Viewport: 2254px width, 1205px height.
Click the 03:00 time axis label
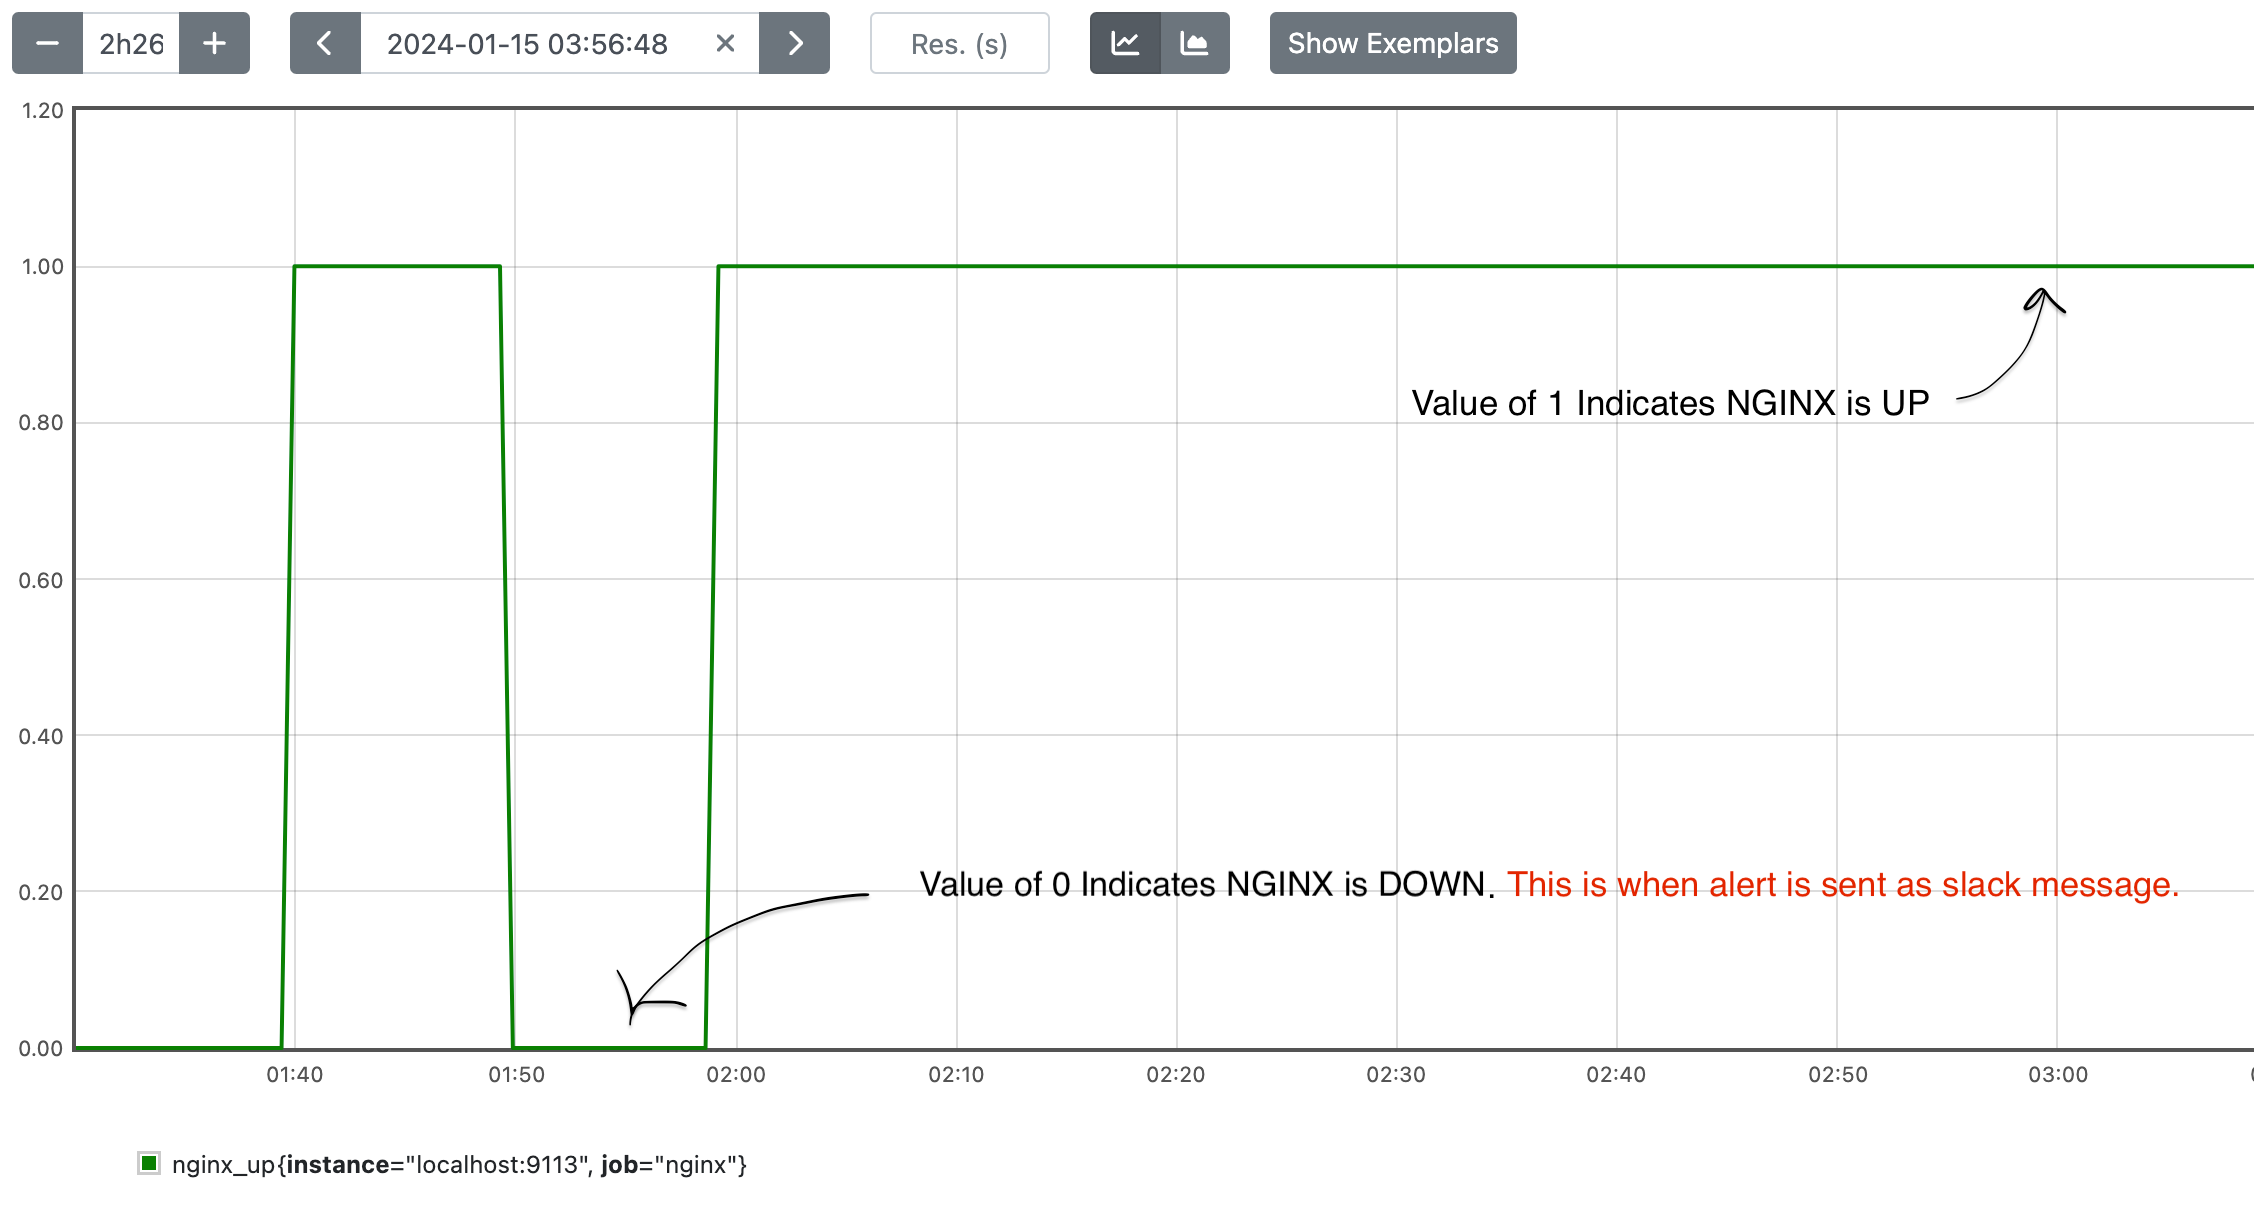point(2057,1075)
